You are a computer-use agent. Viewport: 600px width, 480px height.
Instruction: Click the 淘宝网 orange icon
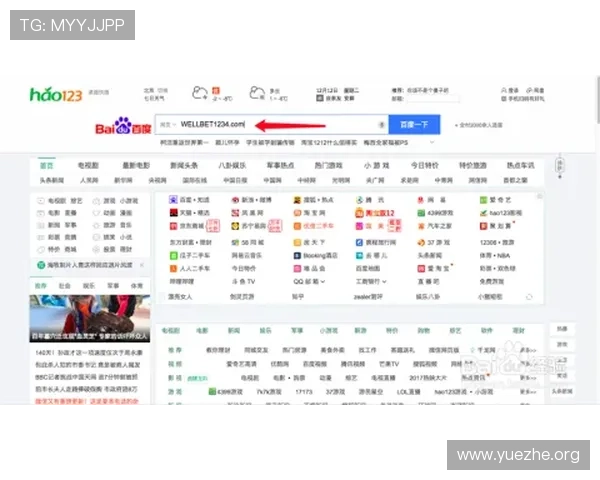point(297,213)
